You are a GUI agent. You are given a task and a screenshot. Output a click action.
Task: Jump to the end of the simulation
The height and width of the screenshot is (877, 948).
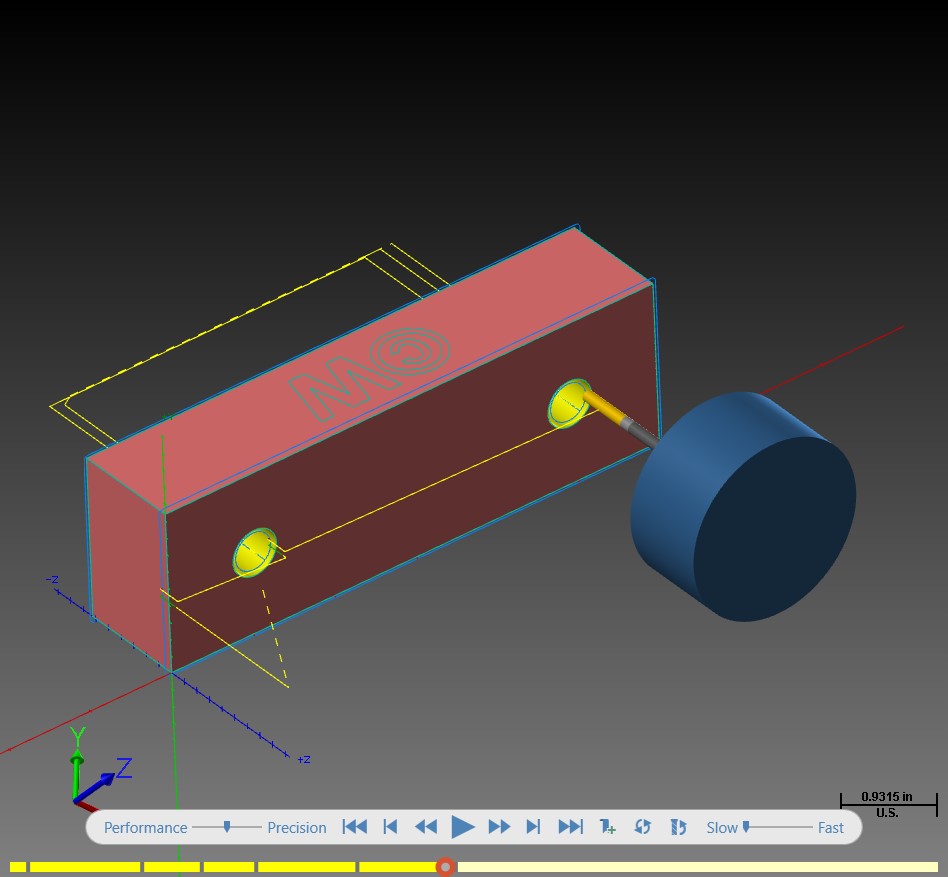[570, 827]
